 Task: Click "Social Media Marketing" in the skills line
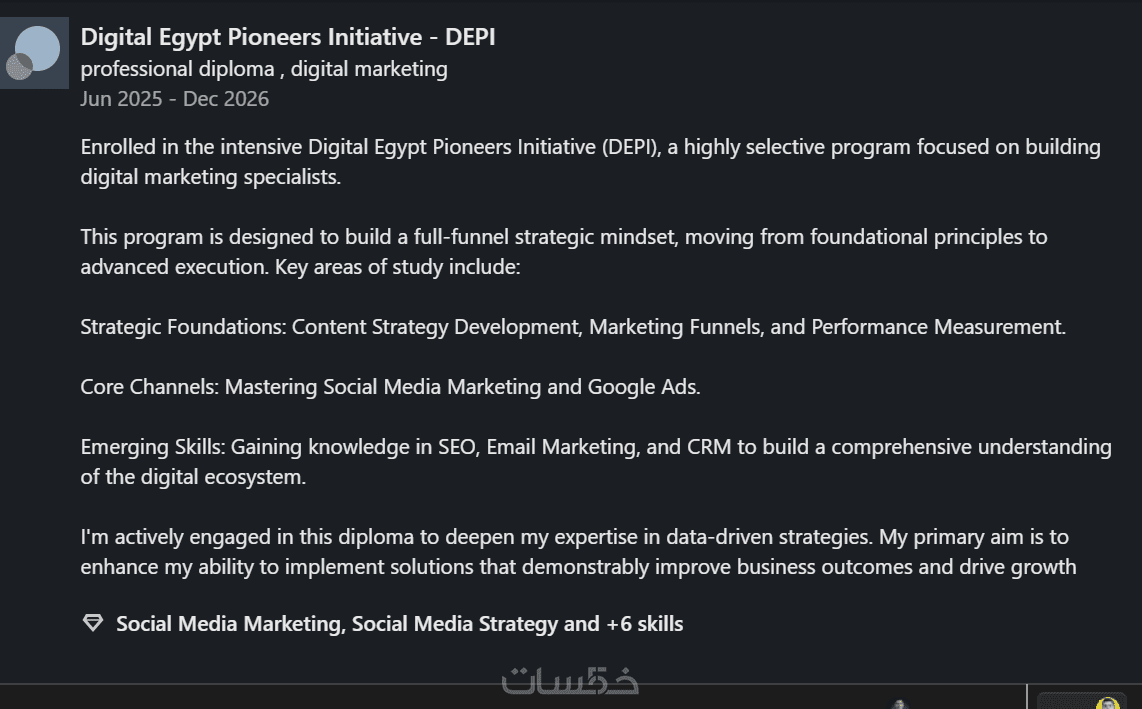click(x=229, y=624)
